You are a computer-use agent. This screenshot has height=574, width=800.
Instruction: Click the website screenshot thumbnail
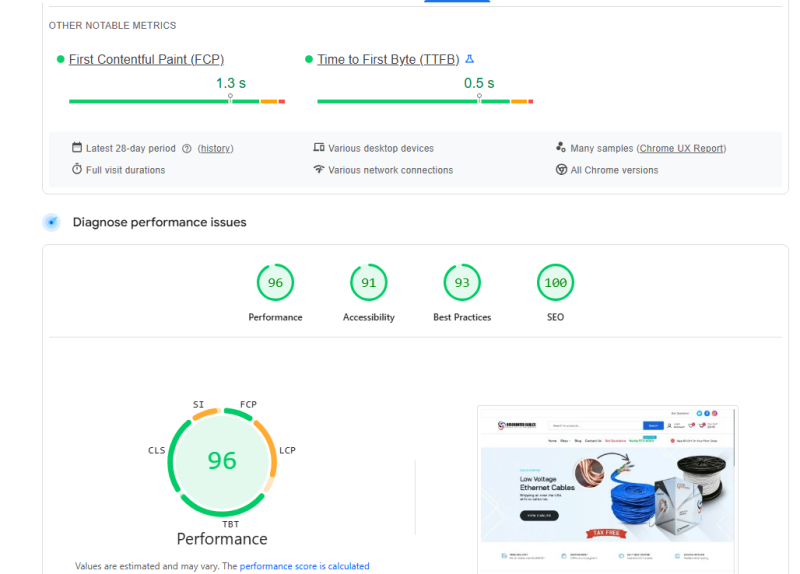pos(607,490)
